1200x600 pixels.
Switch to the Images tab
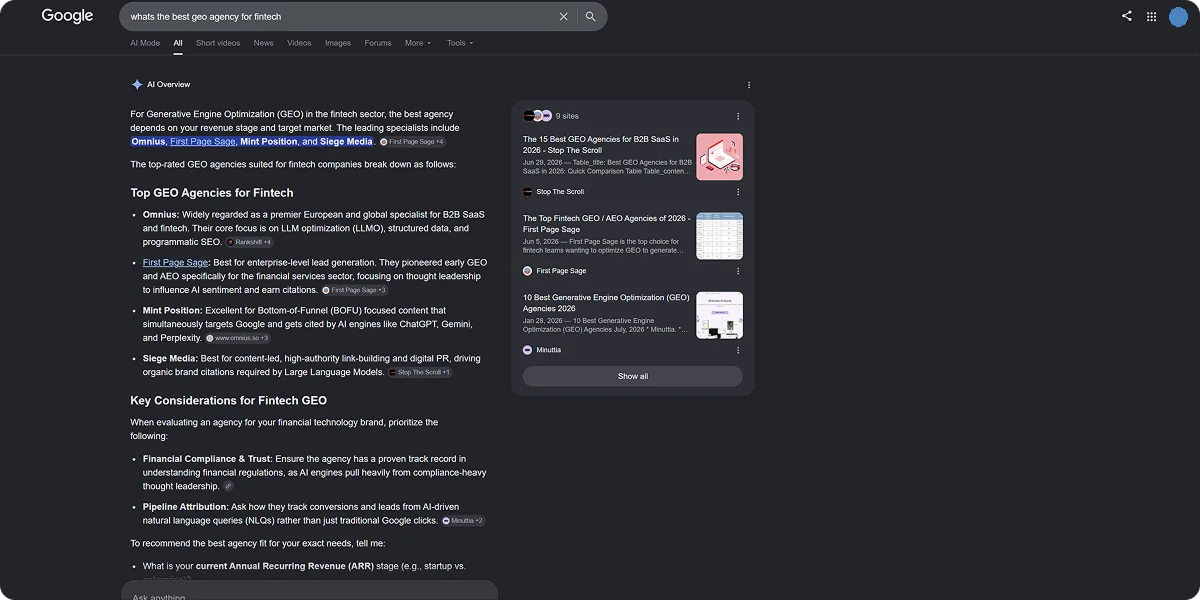tap(338, 43)
